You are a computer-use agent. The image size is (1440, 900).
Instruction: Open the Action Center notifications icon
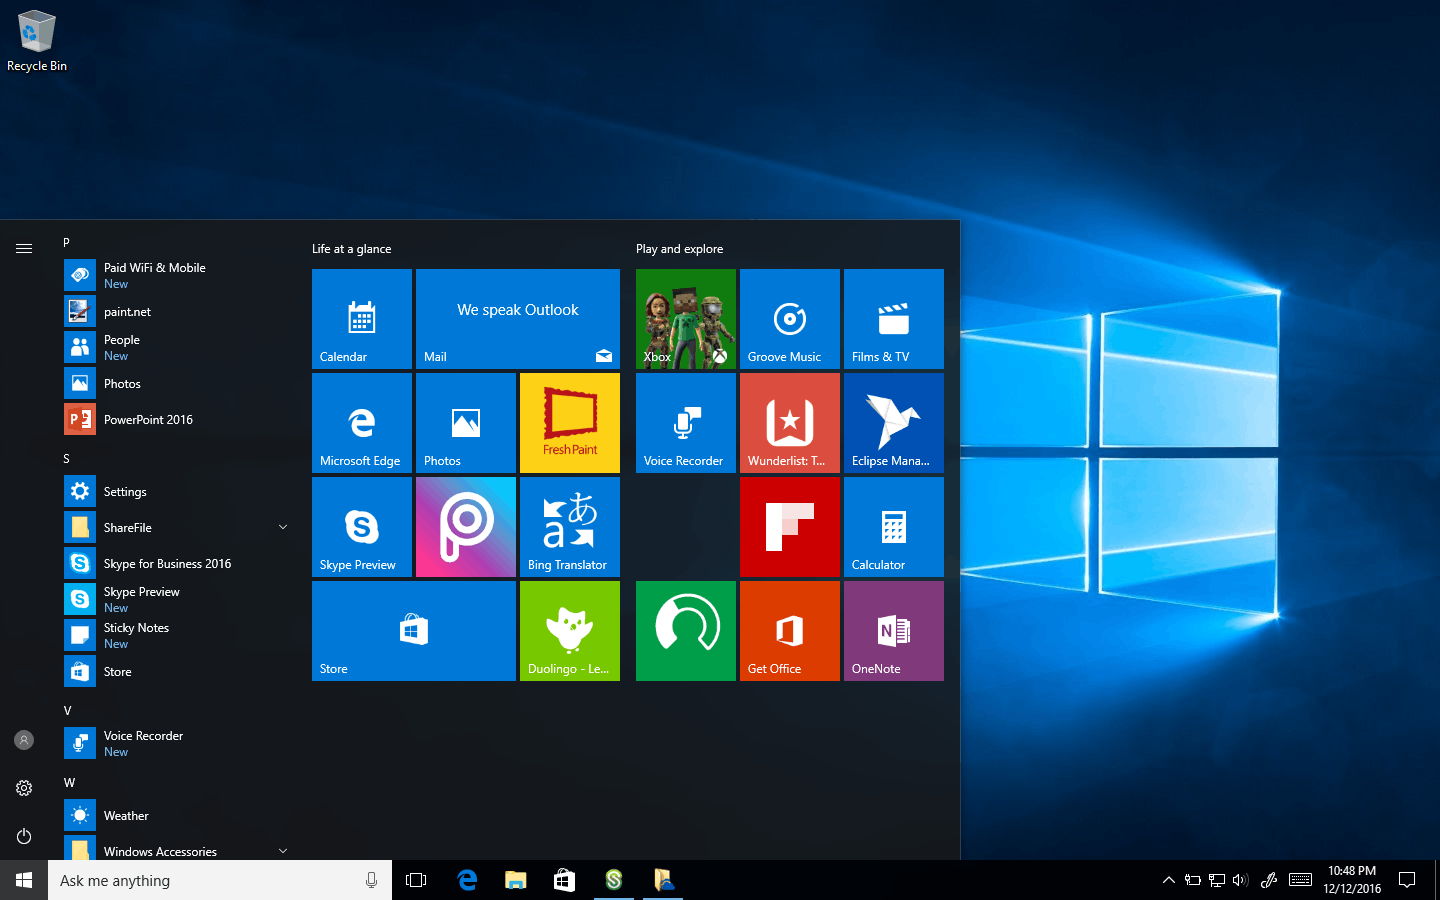pyautogui.click(x=1407, y=880)
